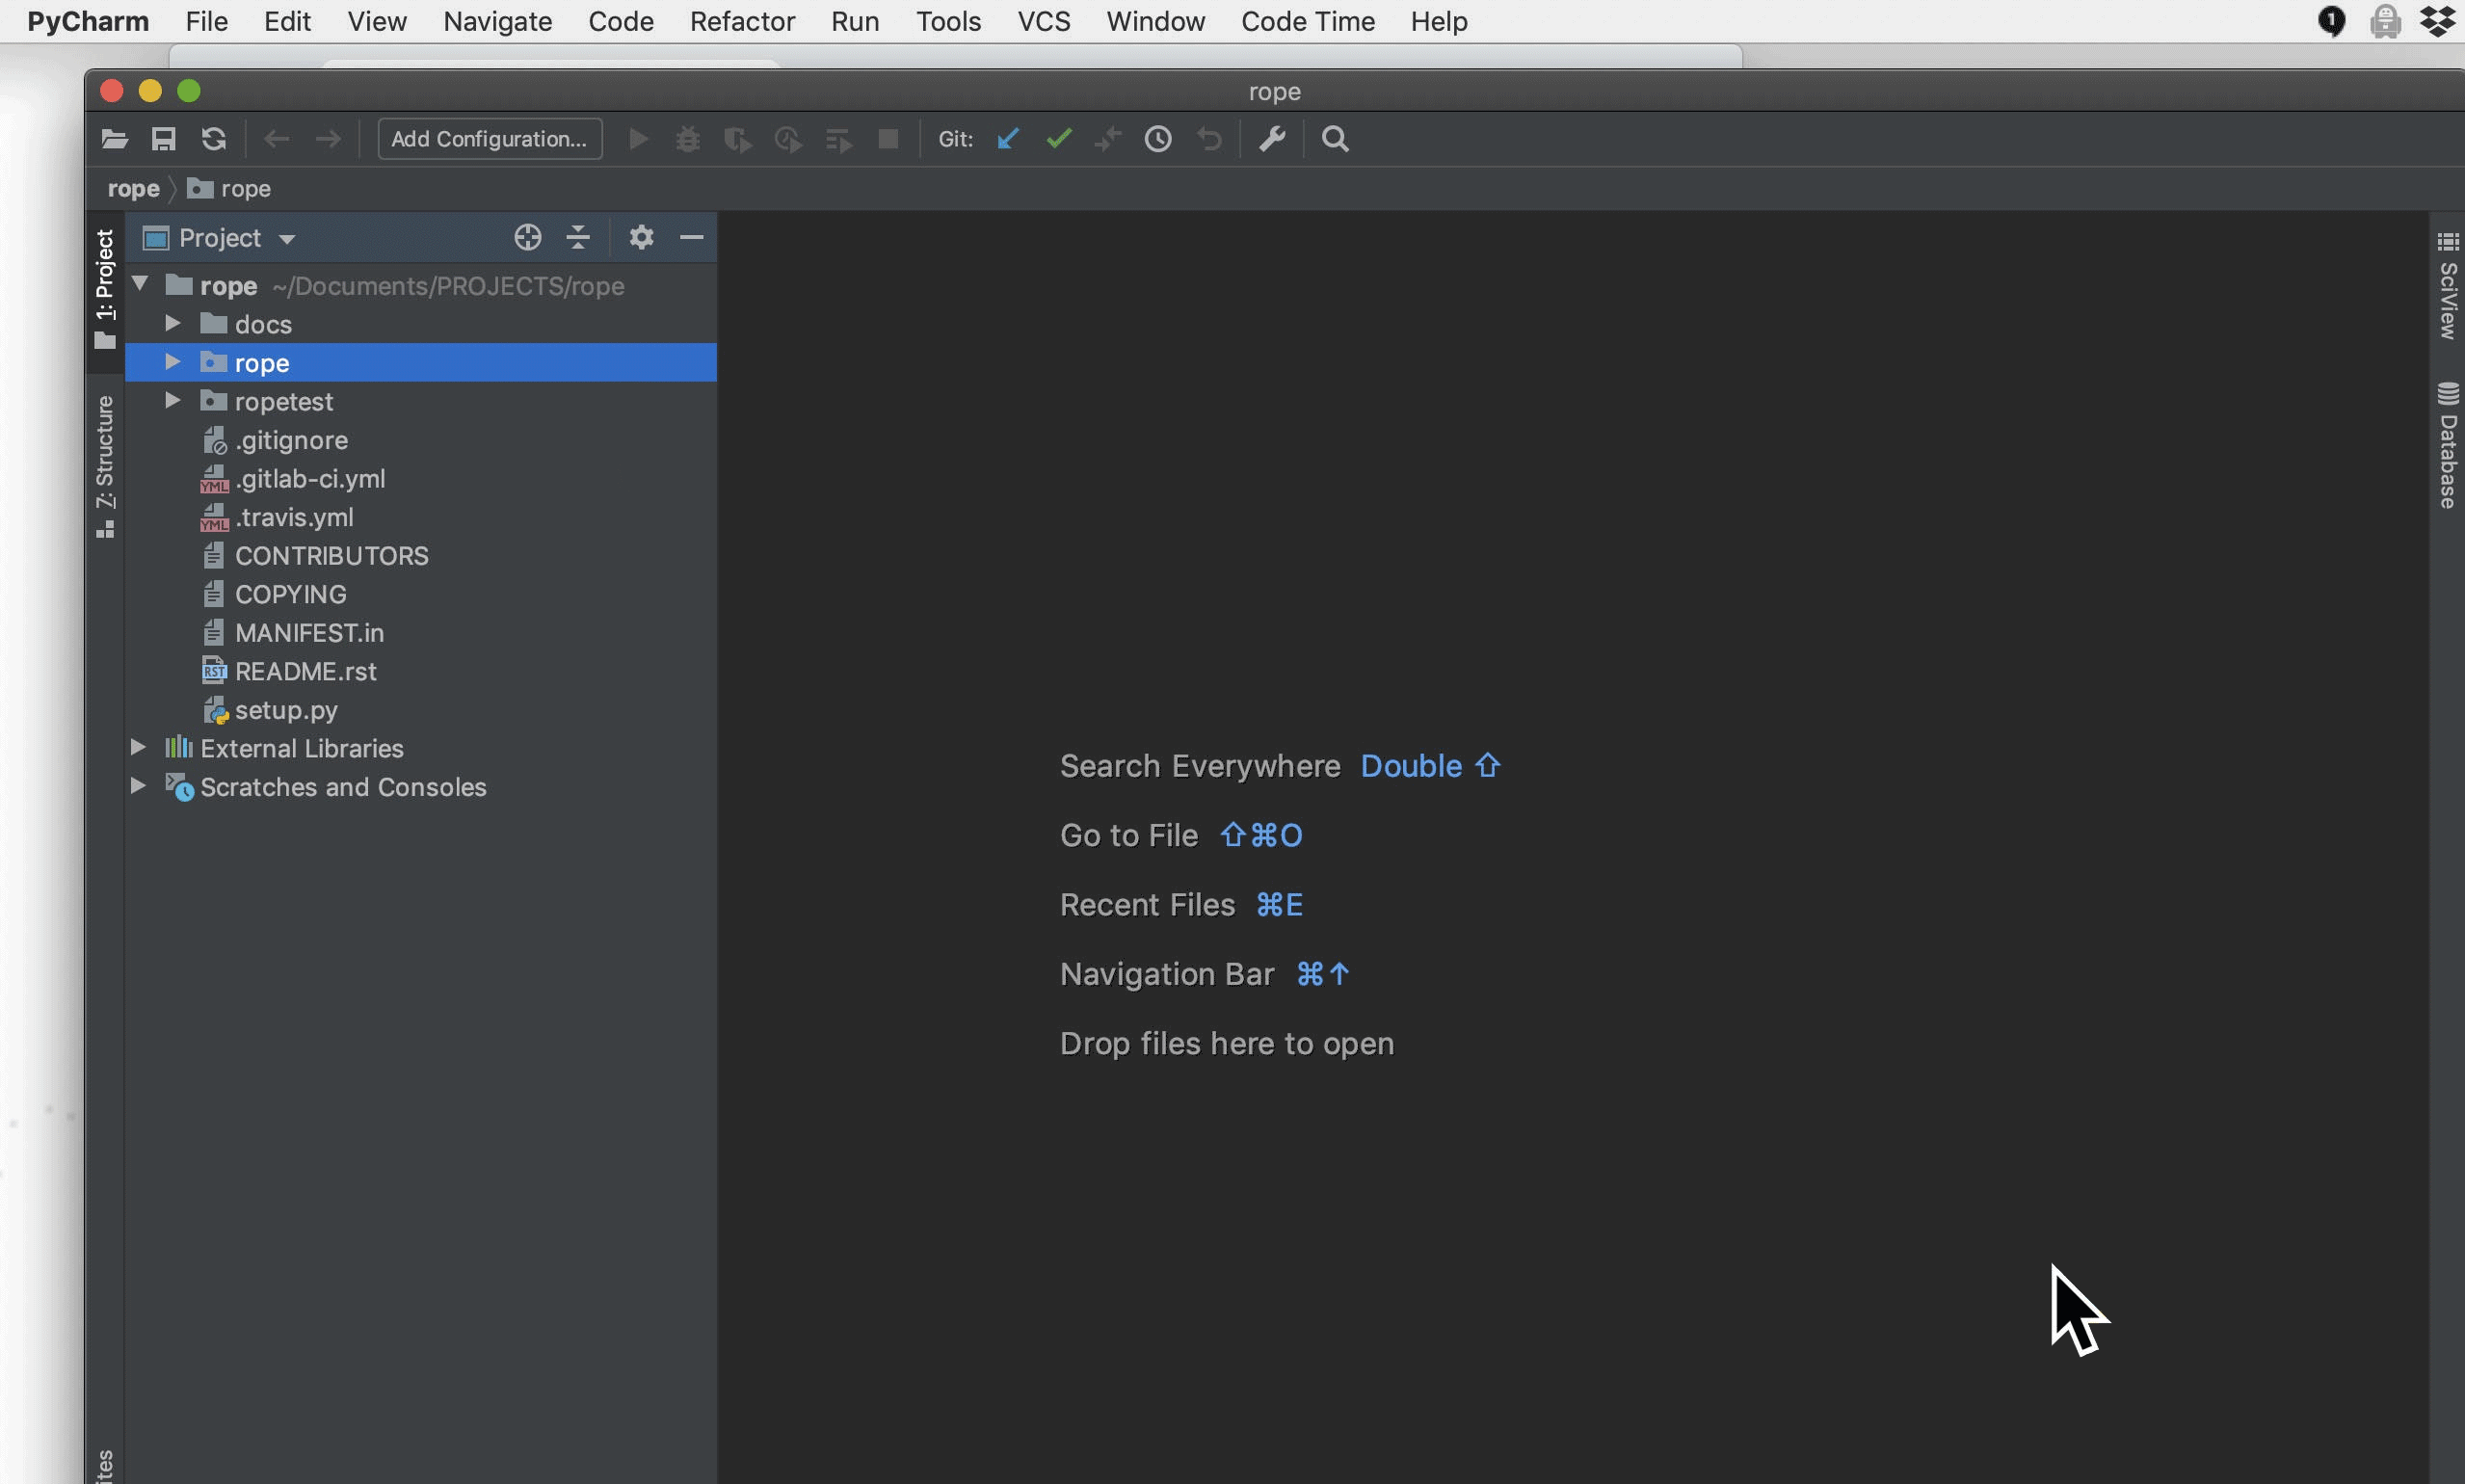This screenshot has height=1484, width=2465.
Task: Toggle the 1: Project tool window tab
Action: point(105,290)
